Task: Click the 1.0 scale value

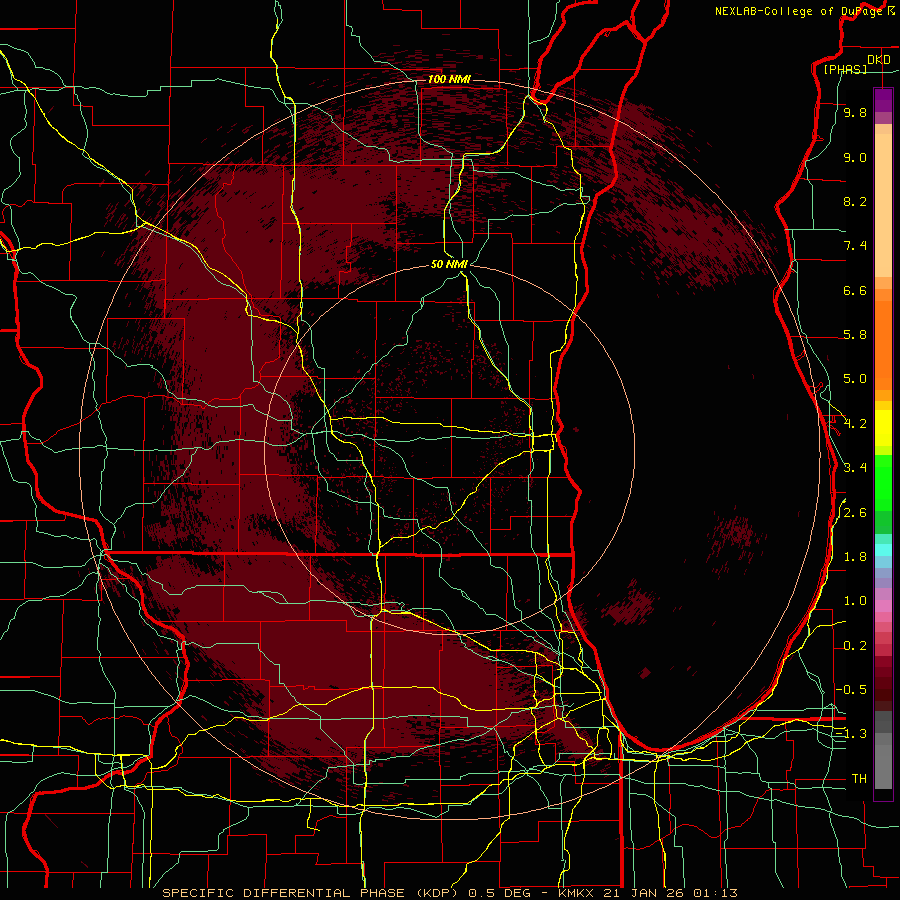Action: click(855, 601)
